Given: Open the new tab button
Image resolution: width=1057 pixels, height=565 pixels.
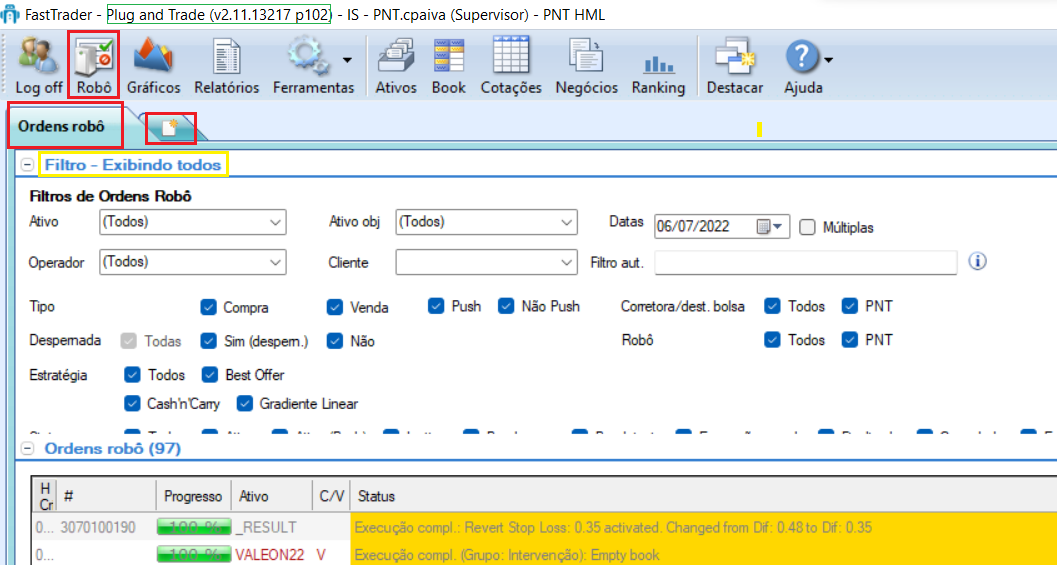Looking at the screenshot, I should tap(170, 127).
